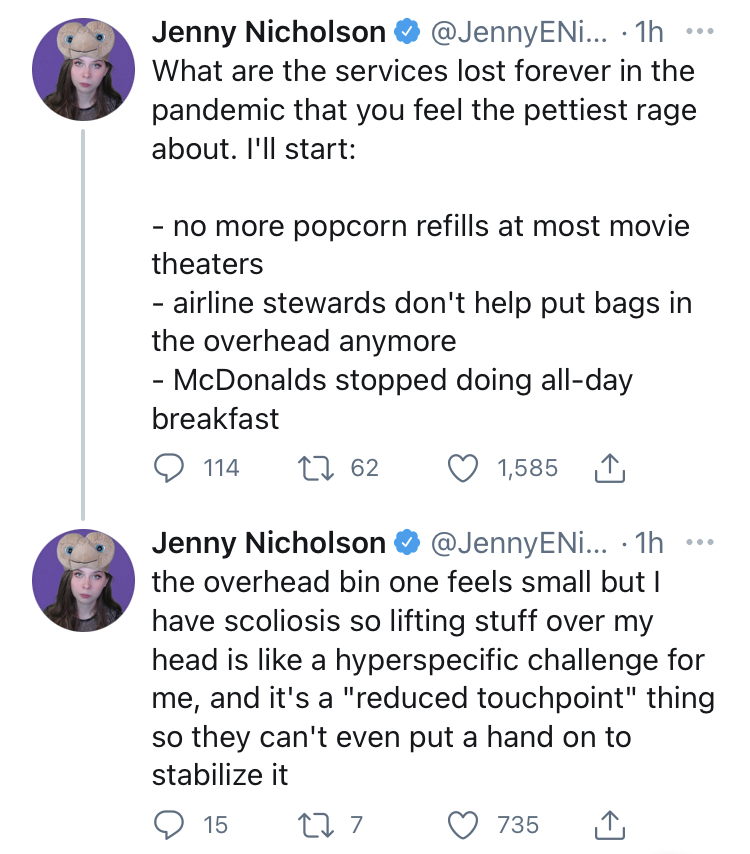Tap the profile avatar on first tweet
750x854 pixels.
(x=83, y=69)
